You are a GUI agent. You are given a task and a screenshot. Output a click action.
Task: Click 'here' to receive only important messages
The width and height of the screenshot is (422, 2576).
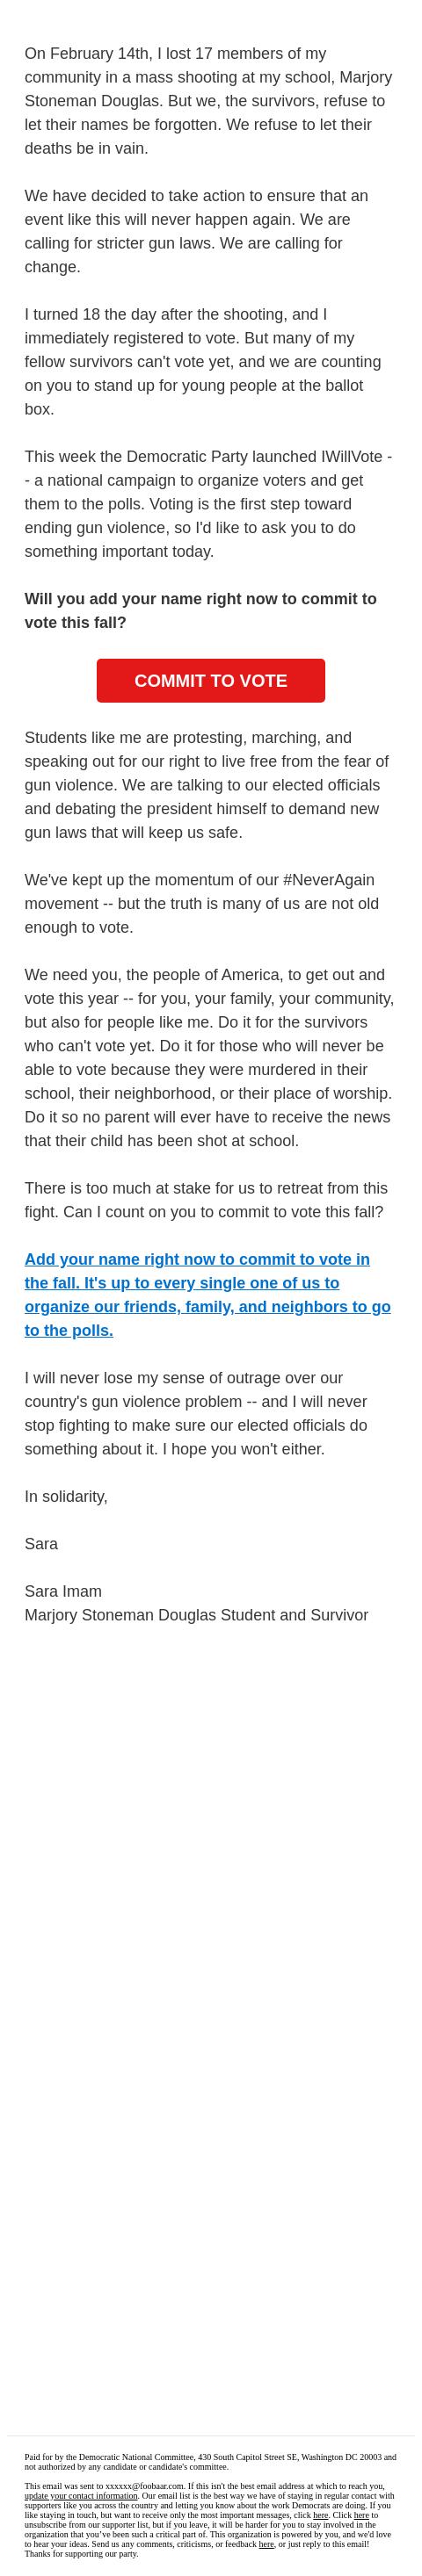coord(320,2515)
